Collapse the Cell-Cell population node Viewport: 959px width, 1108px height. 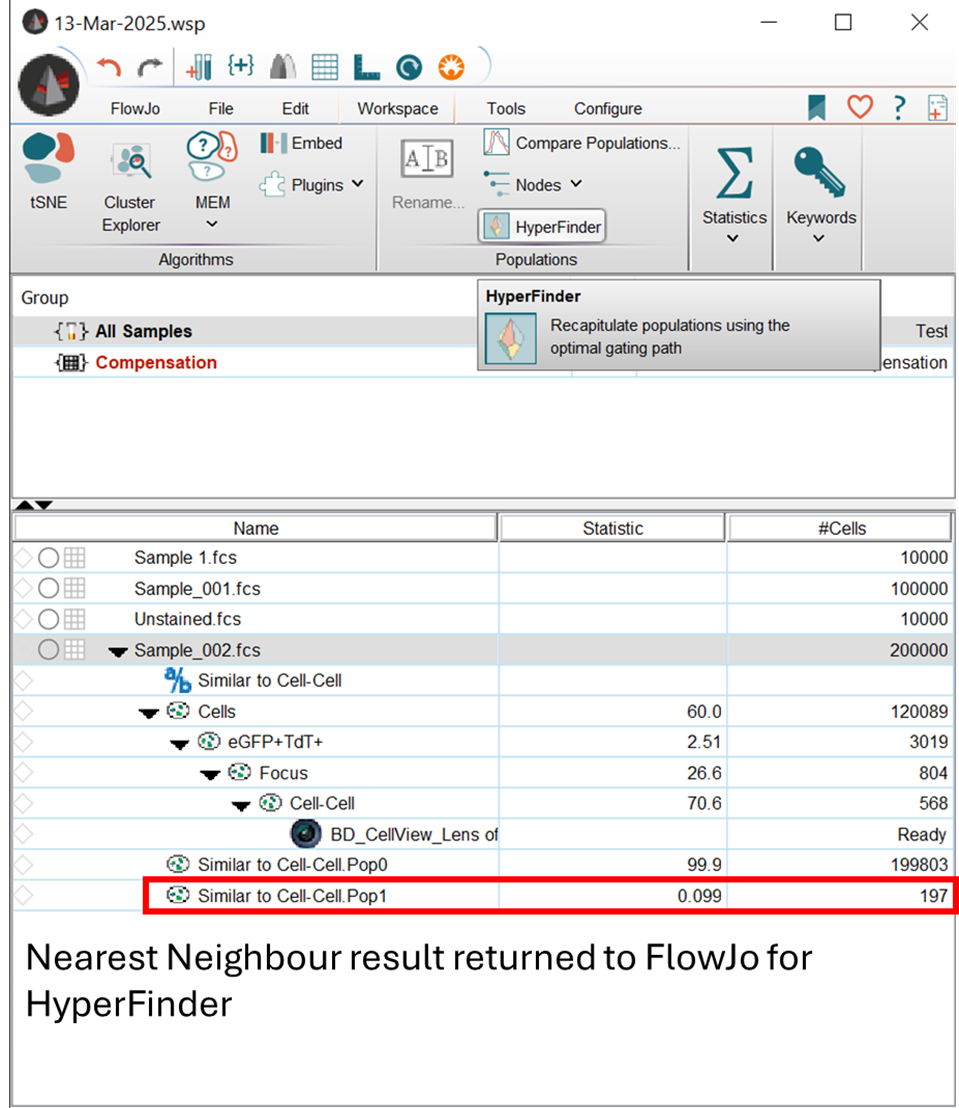click(241, 805)
